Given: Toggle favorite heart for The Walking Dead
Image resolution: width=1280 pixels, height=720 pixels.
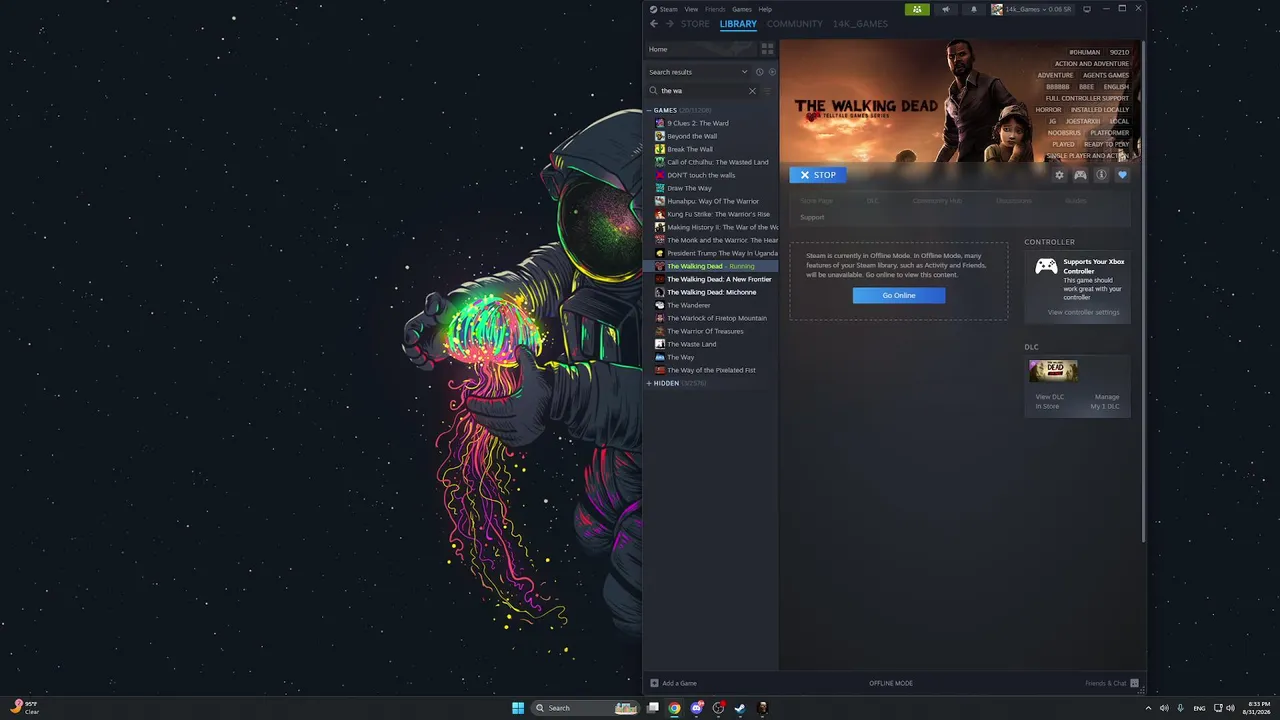Looking at the screenshot, I should tap(1122, 175).
